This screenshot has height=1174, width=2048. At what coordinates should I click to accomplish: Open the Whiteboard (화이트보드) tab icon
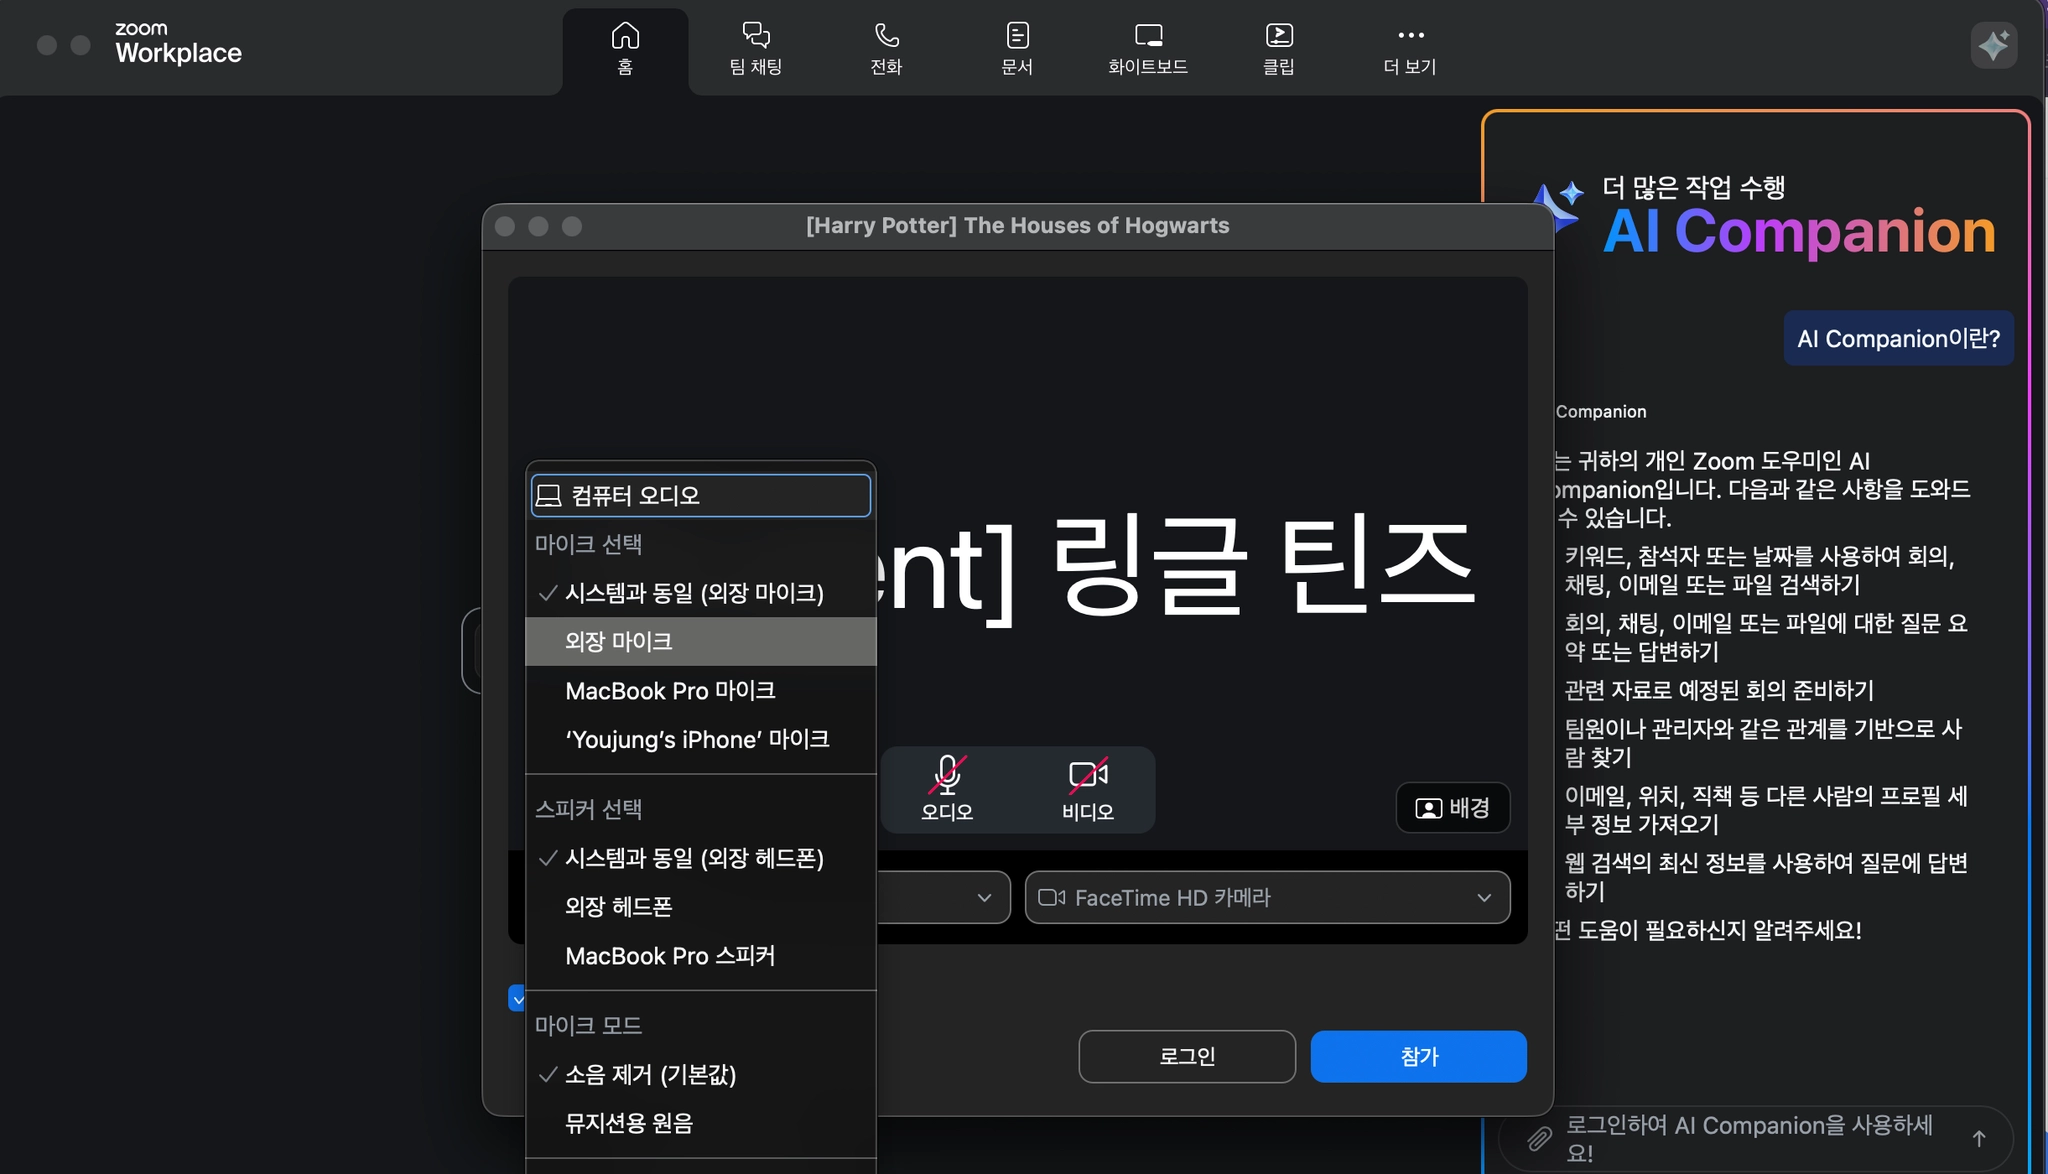point(1148,36)
